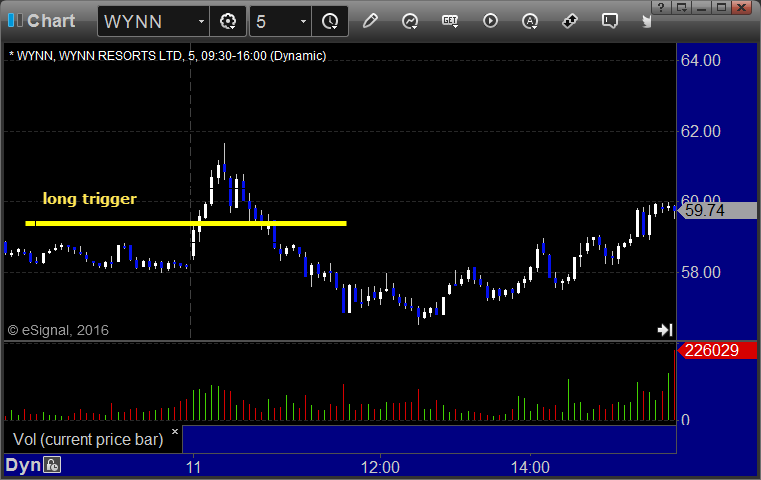Click the Chart window title label
761x480 pixels.
pos(51,21)
